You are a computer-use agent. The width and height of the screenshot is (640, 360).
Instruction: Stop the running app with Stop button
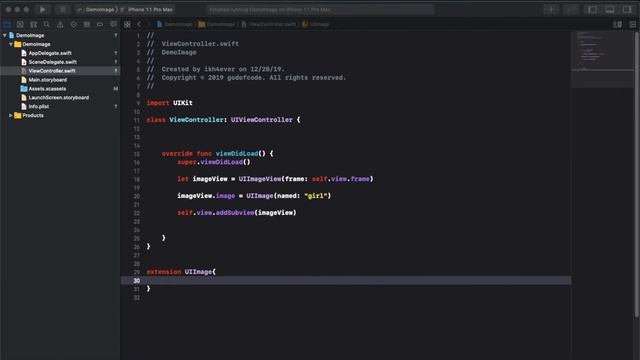click(62, 9)
